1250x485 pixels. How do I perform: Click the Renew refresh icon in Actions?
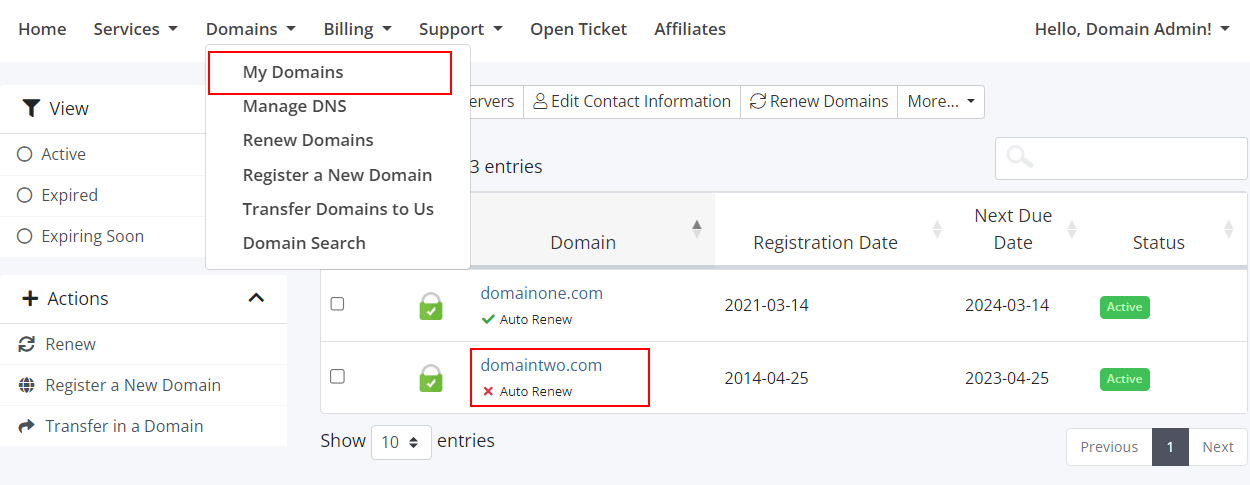pyautogui.click(x=27, y=344)
